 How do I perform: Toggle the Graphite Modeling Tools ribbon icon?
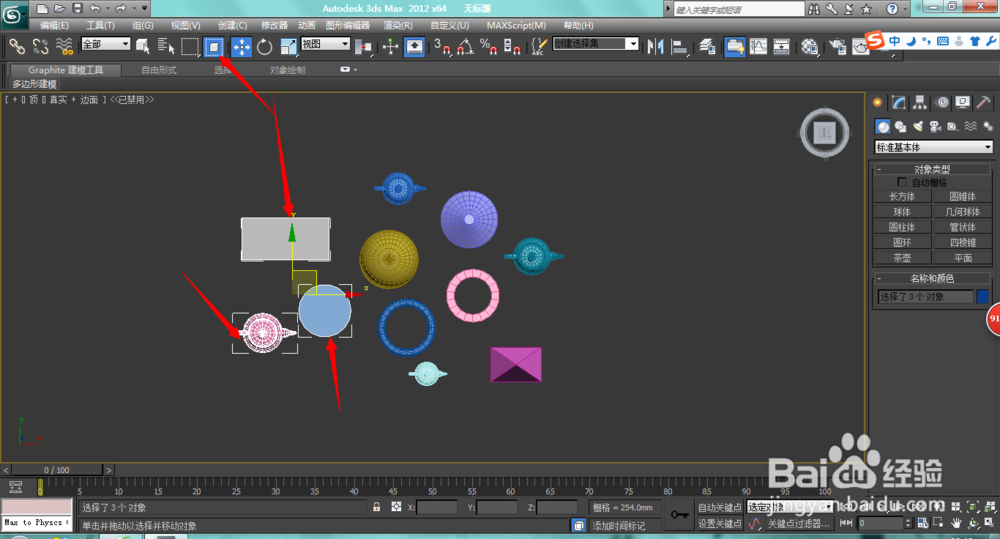735,47
